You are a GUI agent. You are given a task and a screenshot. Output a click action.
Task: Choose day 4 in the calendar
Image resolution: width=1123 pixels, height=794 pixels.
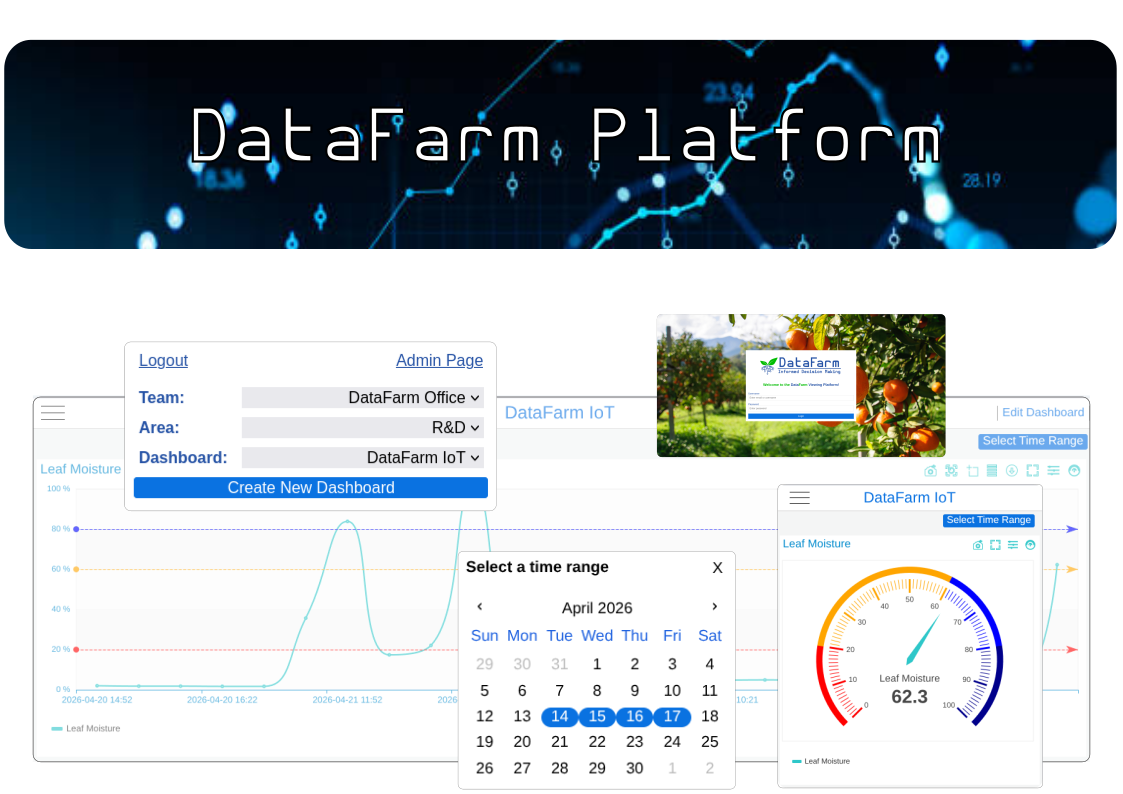tap(710, 664)
